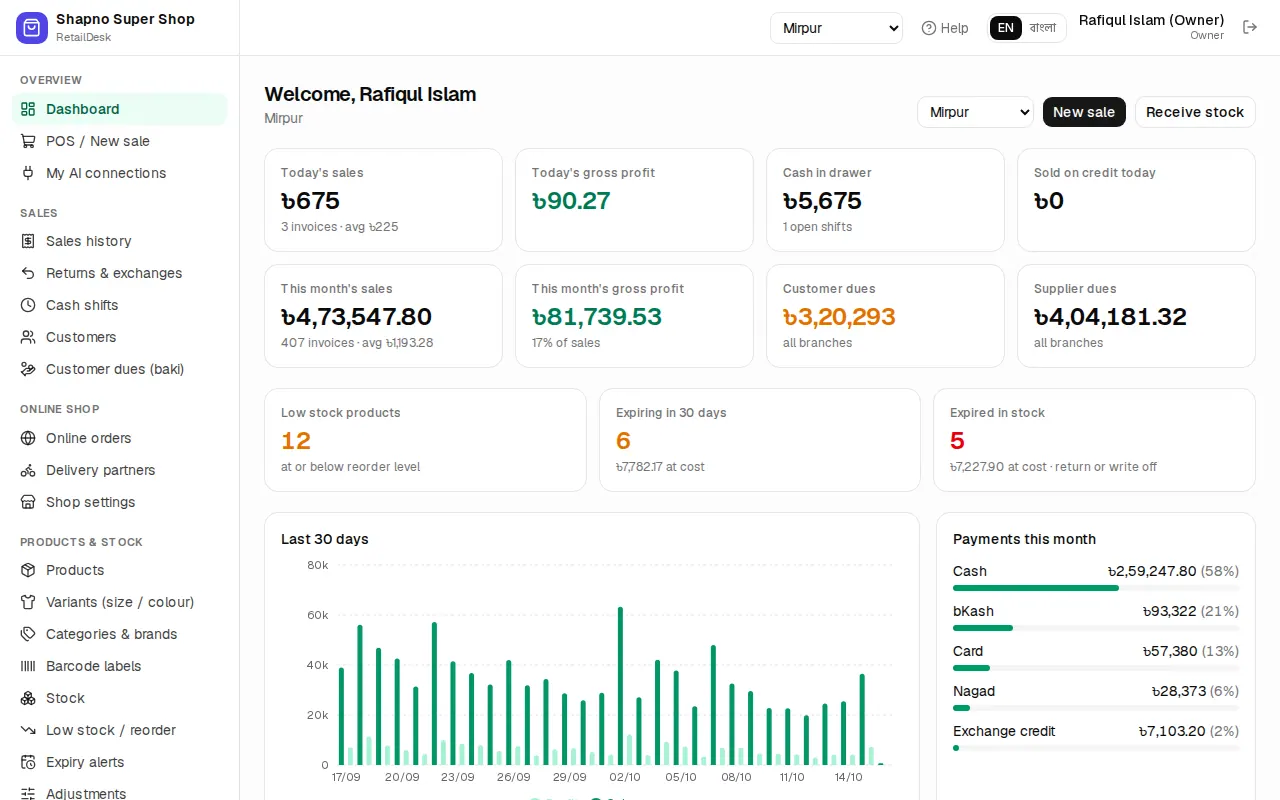Click the Delivery partners bike icon

tap(28, 470)
